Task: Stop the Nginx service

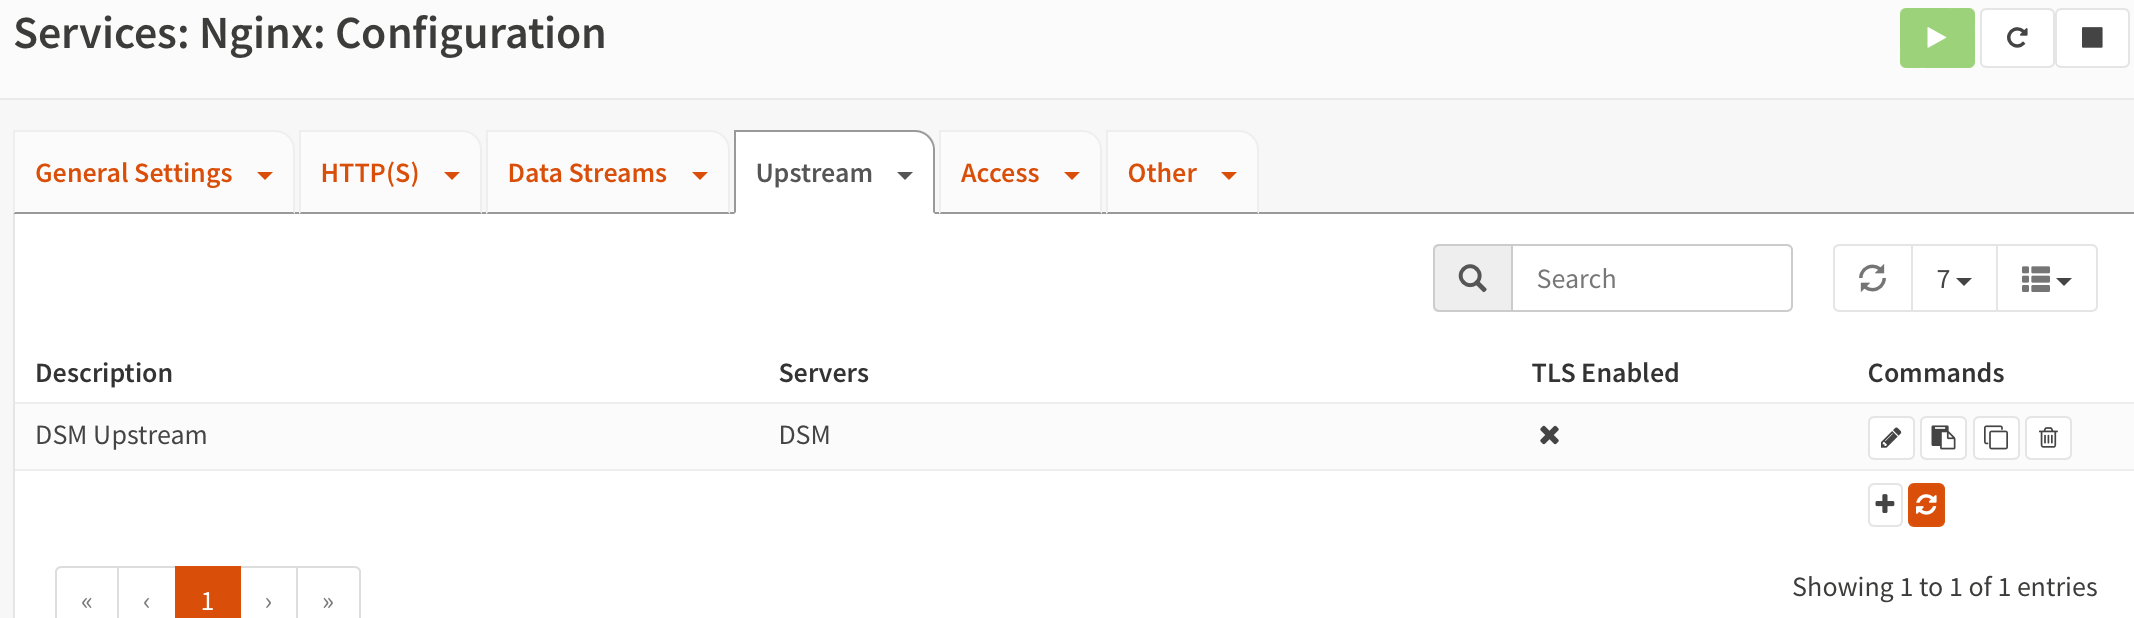Action: point(2091,38)
